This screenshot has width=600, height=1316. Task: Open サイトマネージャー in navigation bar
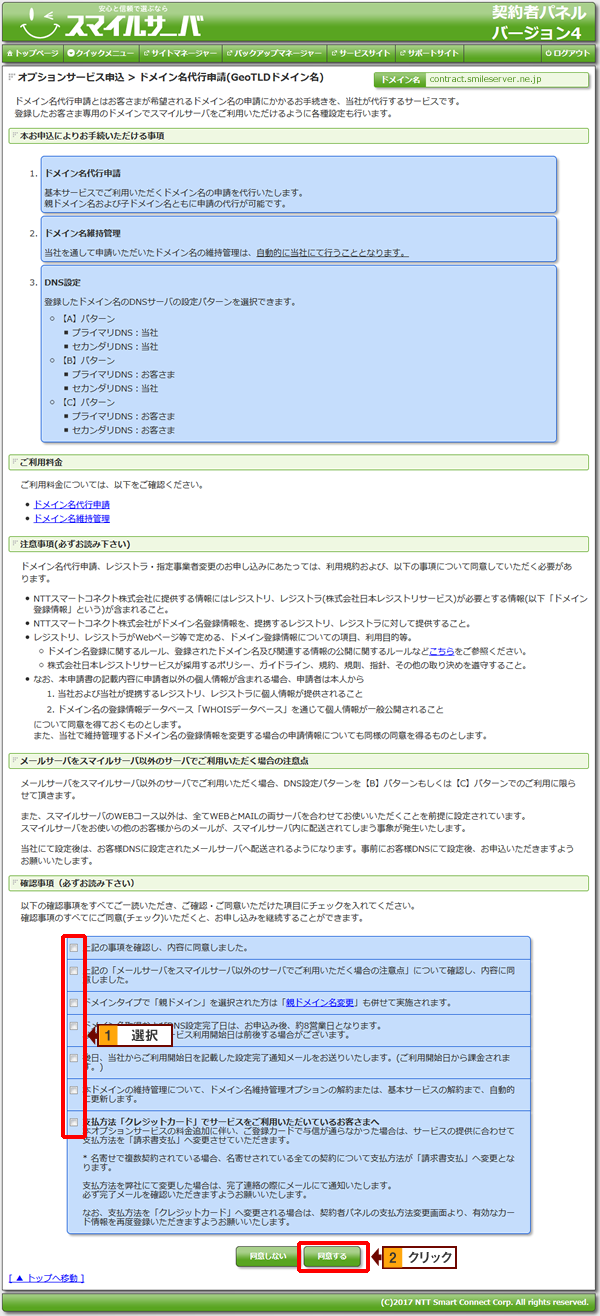181,52
